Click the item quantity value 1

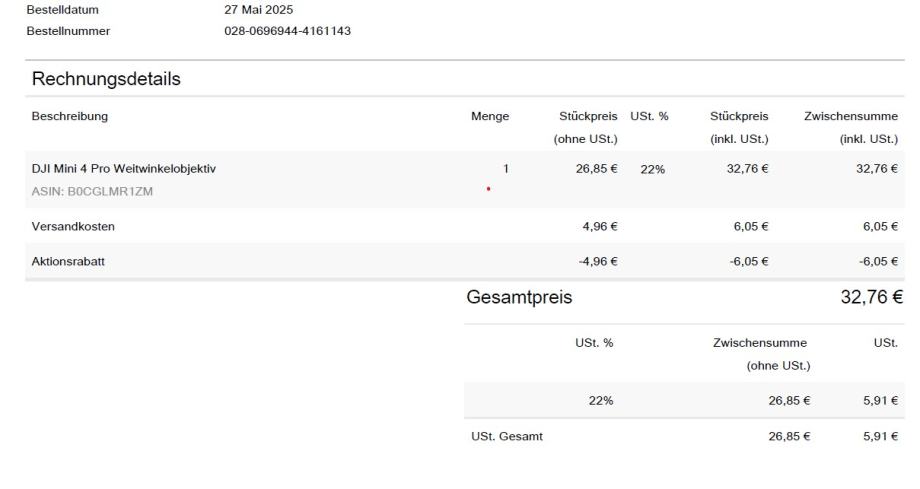point(506,169)
